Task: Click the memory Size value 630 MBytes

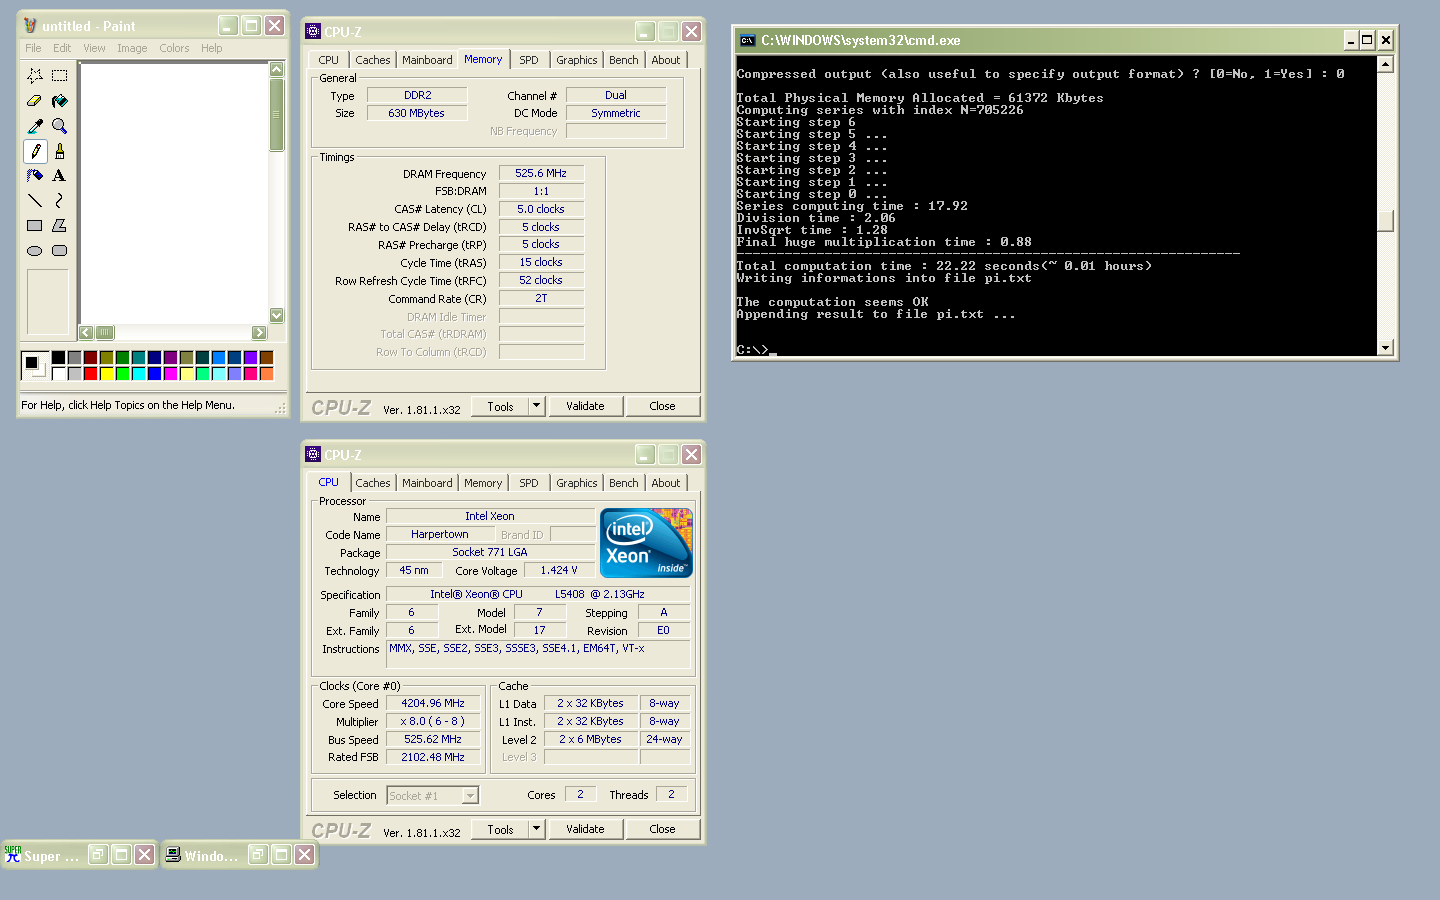Action: tap(417, 113)
